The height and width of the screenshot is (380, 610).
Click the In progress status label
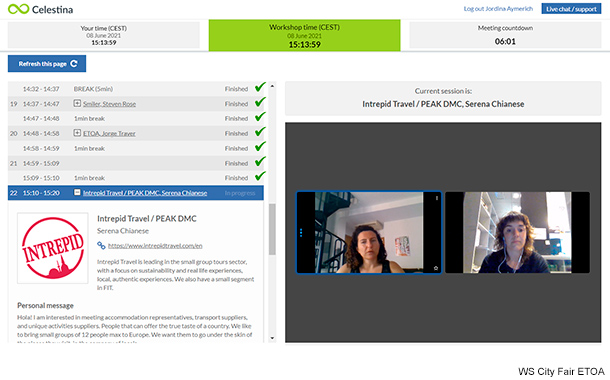tap(240, 193)
